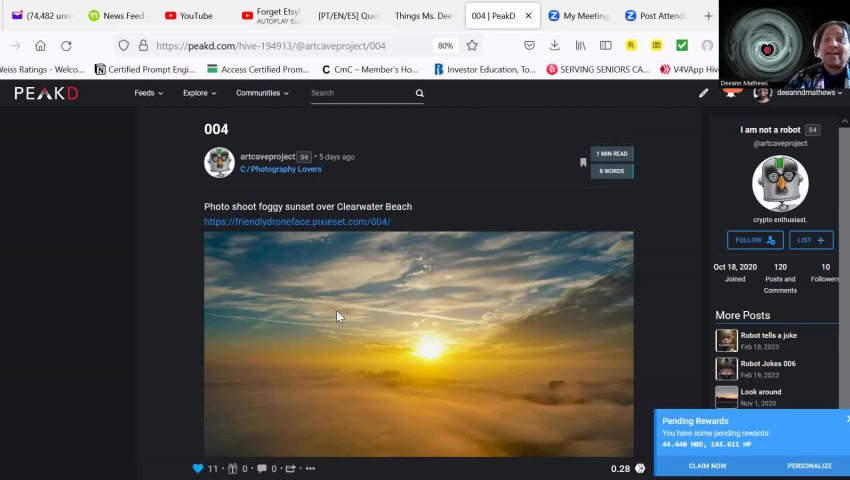Switch to the Things Ms. Dee tab

coord(423,16)
